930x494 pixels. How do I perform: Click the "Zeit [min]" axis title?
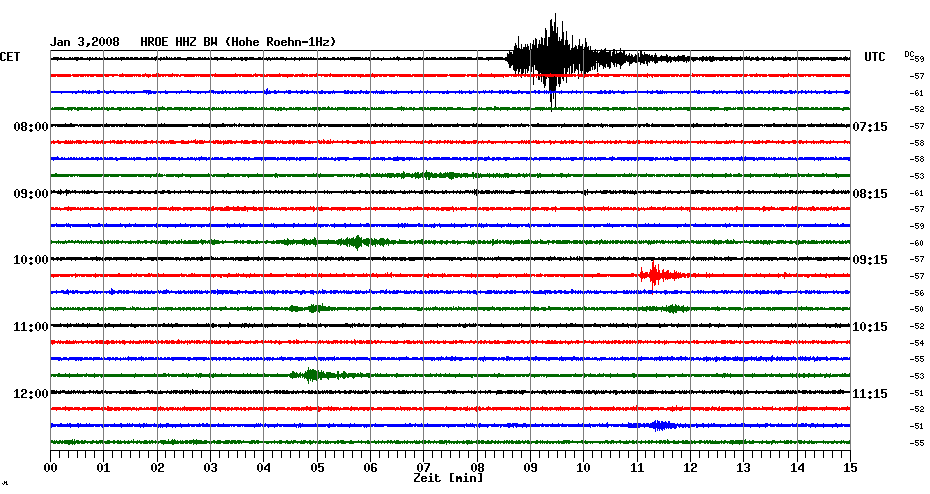(448, 478)
